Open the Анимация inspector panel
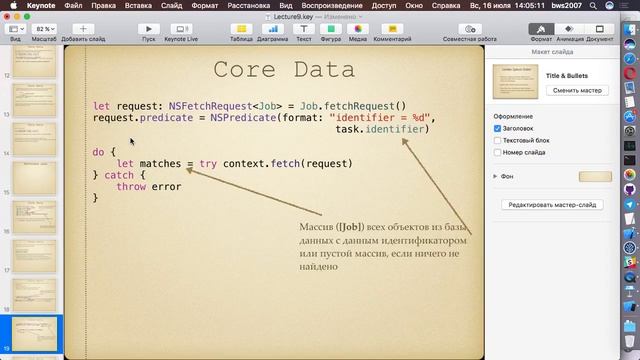Screen dimensions: 640x360 coord(569,29)
